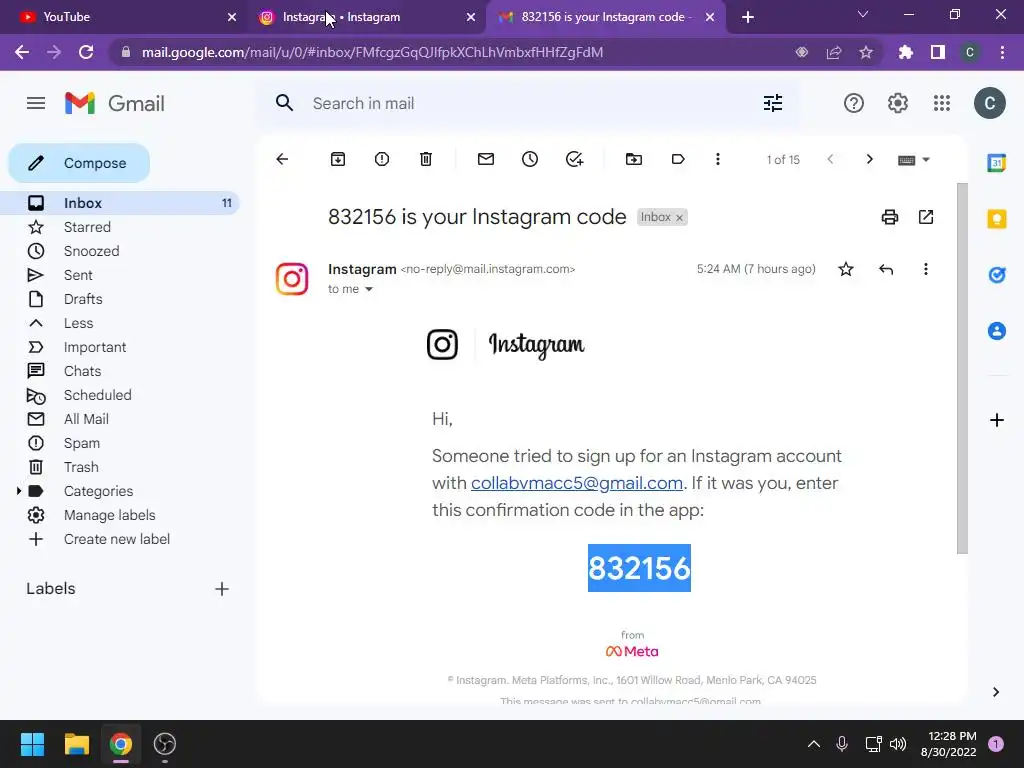
Task: Open Chrome extensions puzzle icon
Action: click(906, 52)
